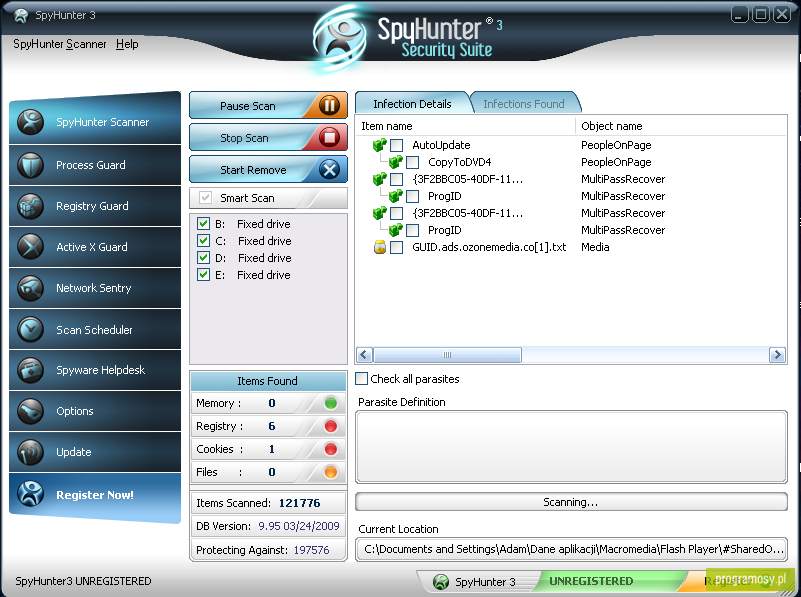Open the SpyHunter Scanner menu
Screen dimensions: 801x597
[x=60, y=44]
